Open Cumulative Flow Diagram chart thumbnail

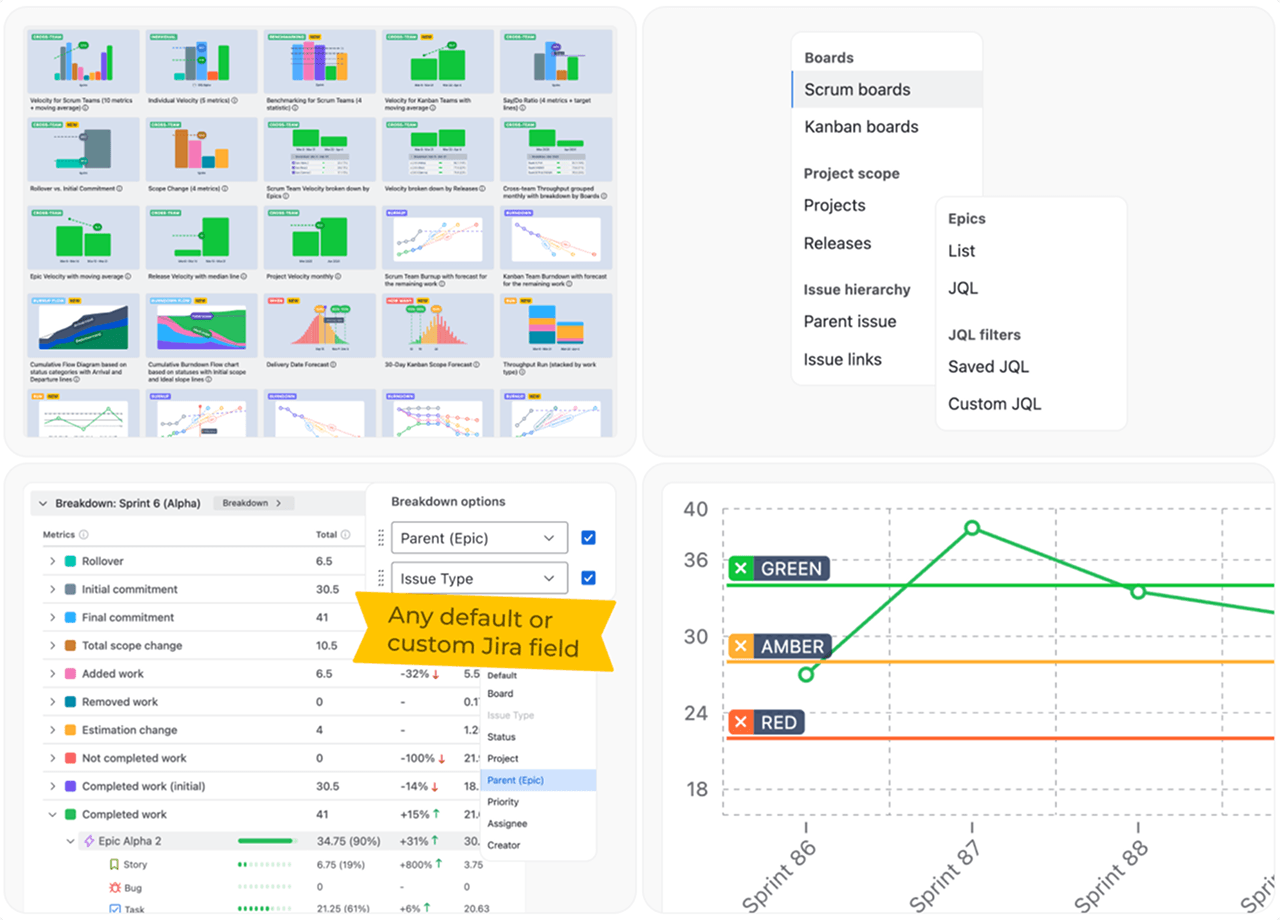(x=84, y=325)
